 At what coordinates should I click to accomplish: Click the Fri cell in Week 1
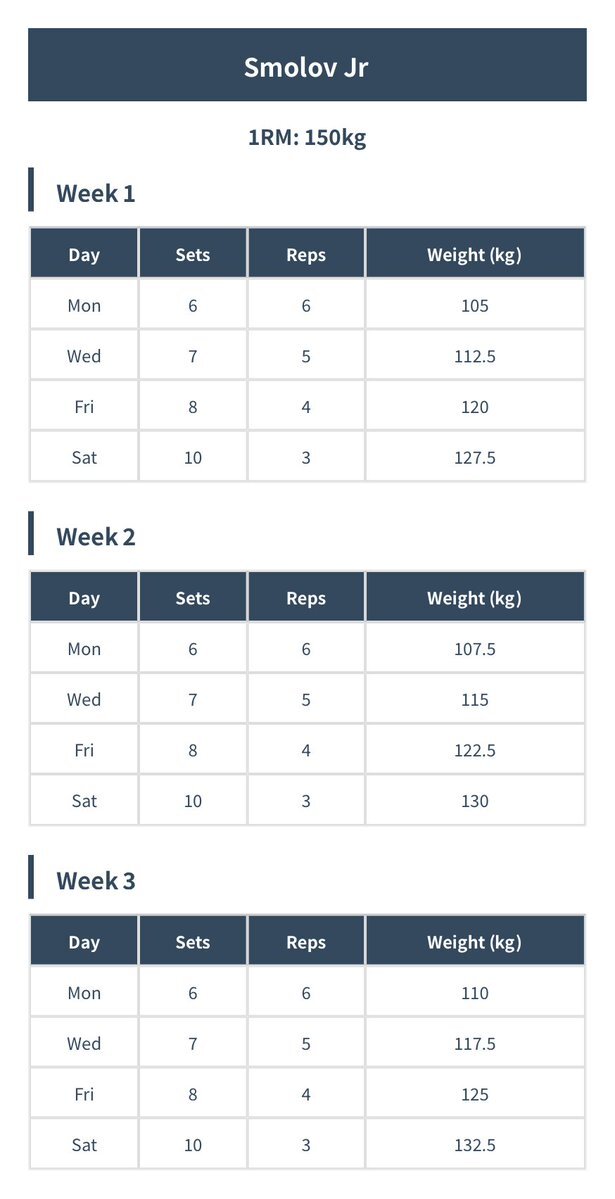[x=84, y=406]
